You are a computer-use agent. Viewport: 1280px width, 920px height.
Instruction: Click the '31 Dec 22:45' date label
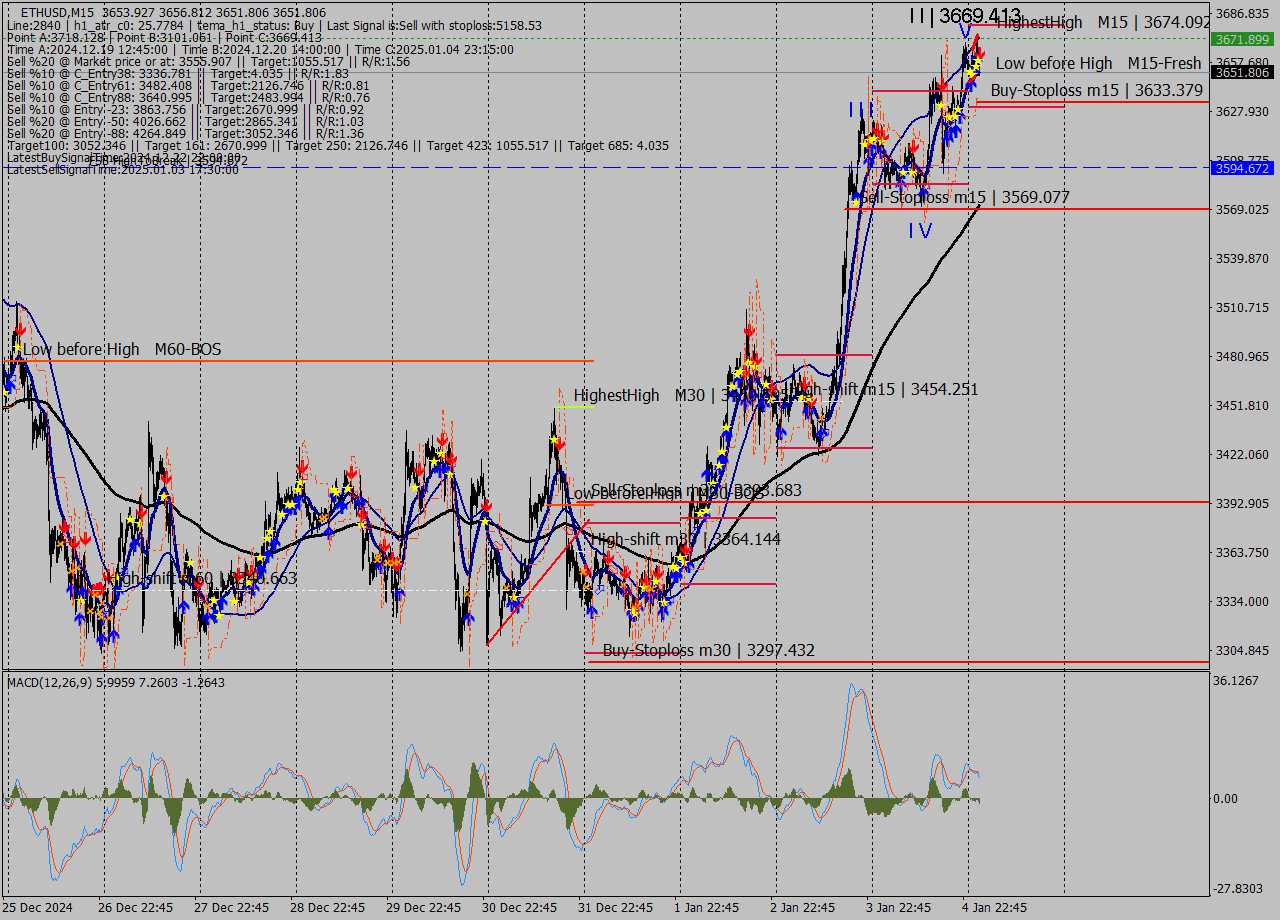616,907
